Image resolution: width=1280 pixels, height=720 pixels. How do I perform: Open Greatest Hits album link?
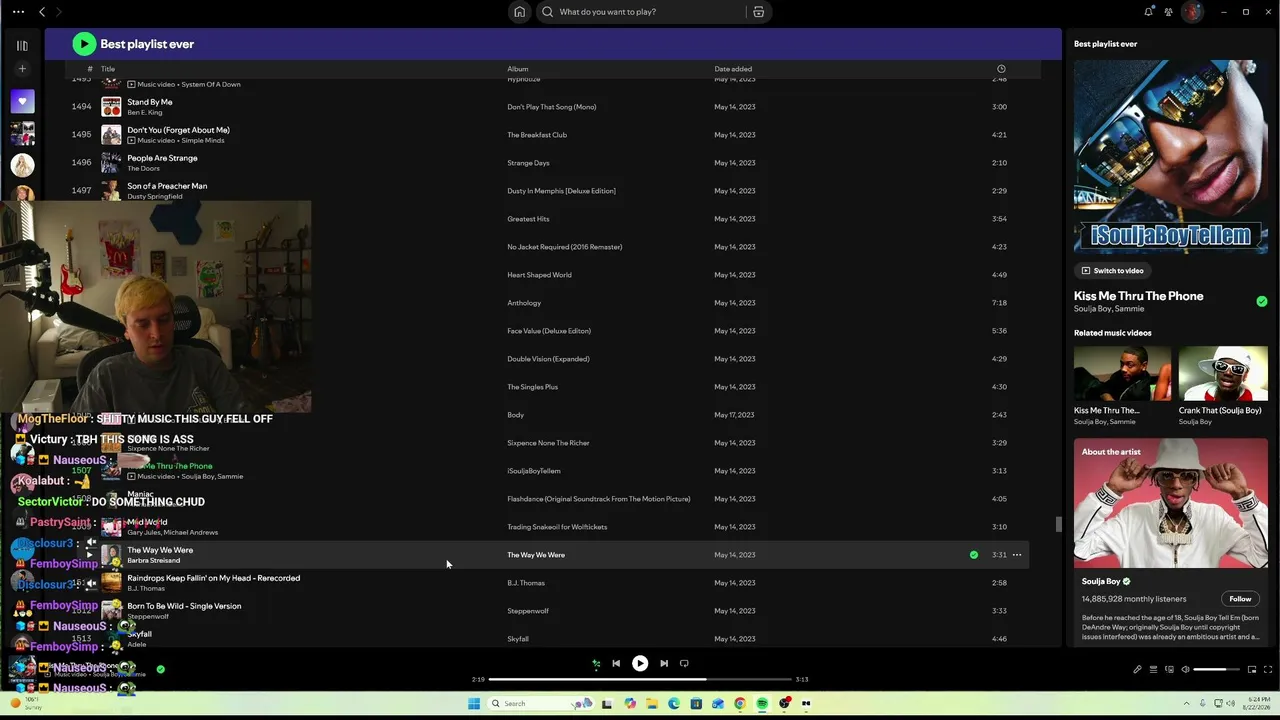(x=528, y=219)
